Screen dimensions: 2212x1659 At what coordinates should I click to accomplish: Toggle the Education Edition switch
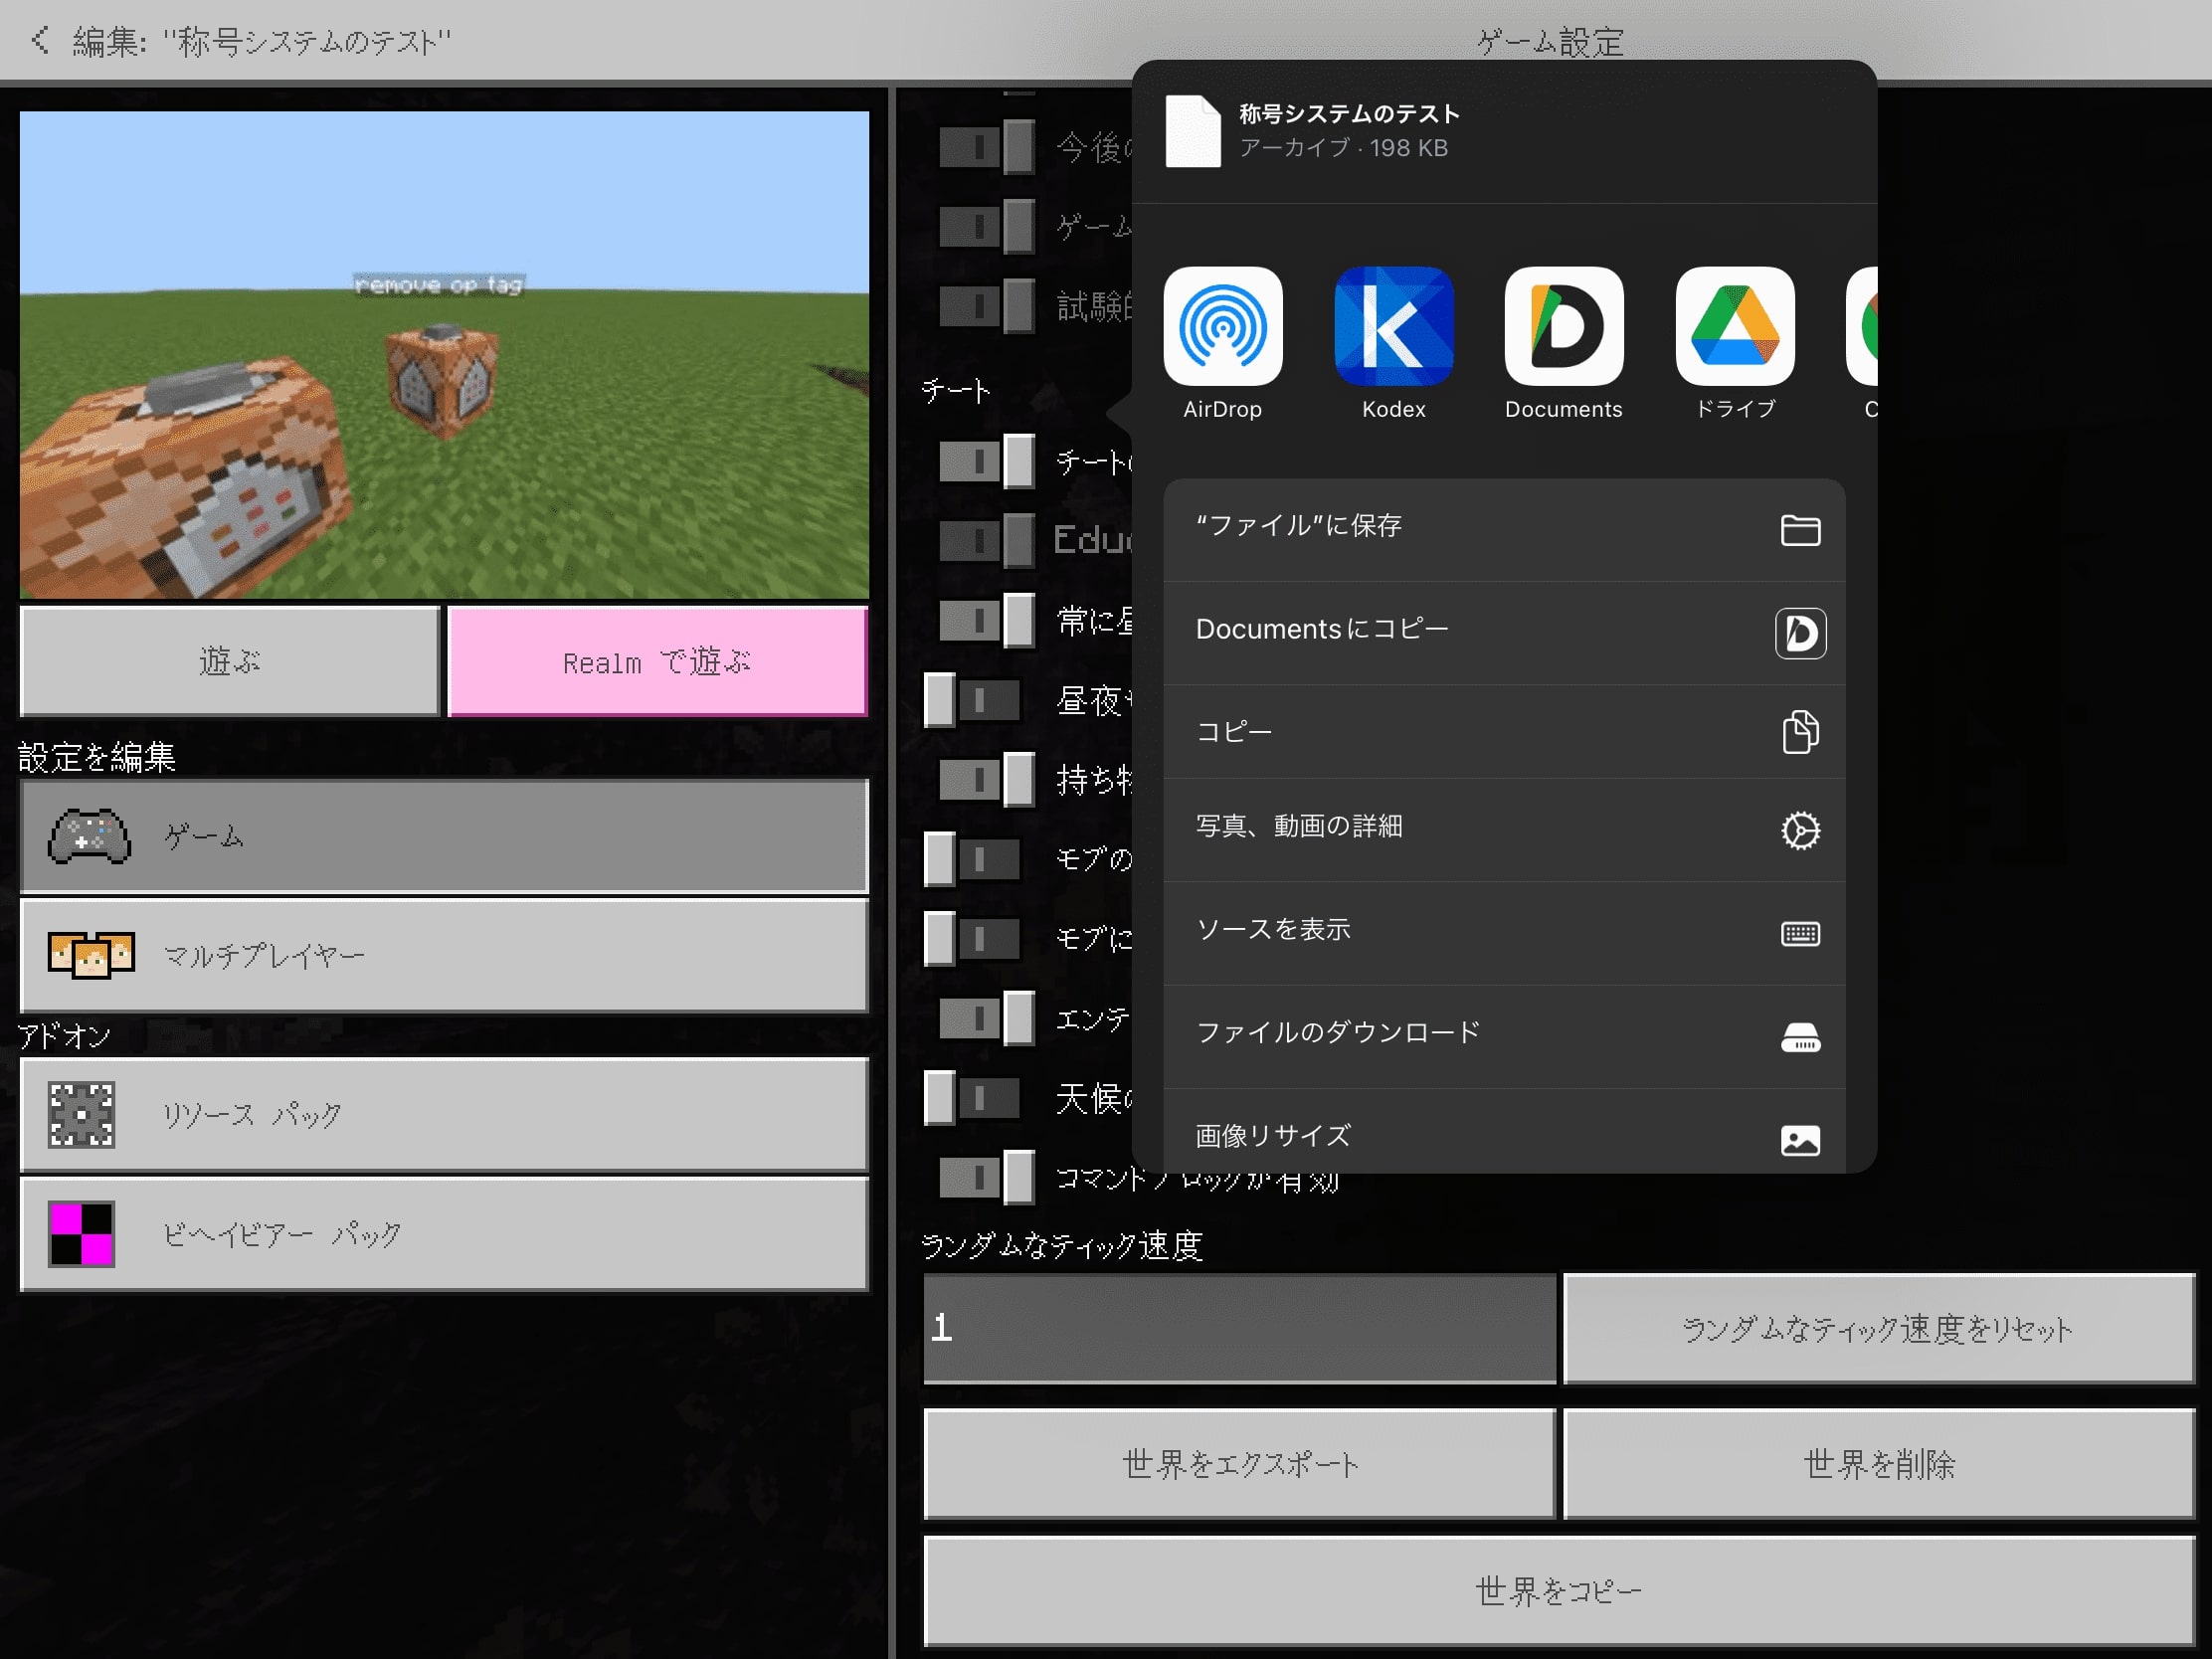point(986,540)
